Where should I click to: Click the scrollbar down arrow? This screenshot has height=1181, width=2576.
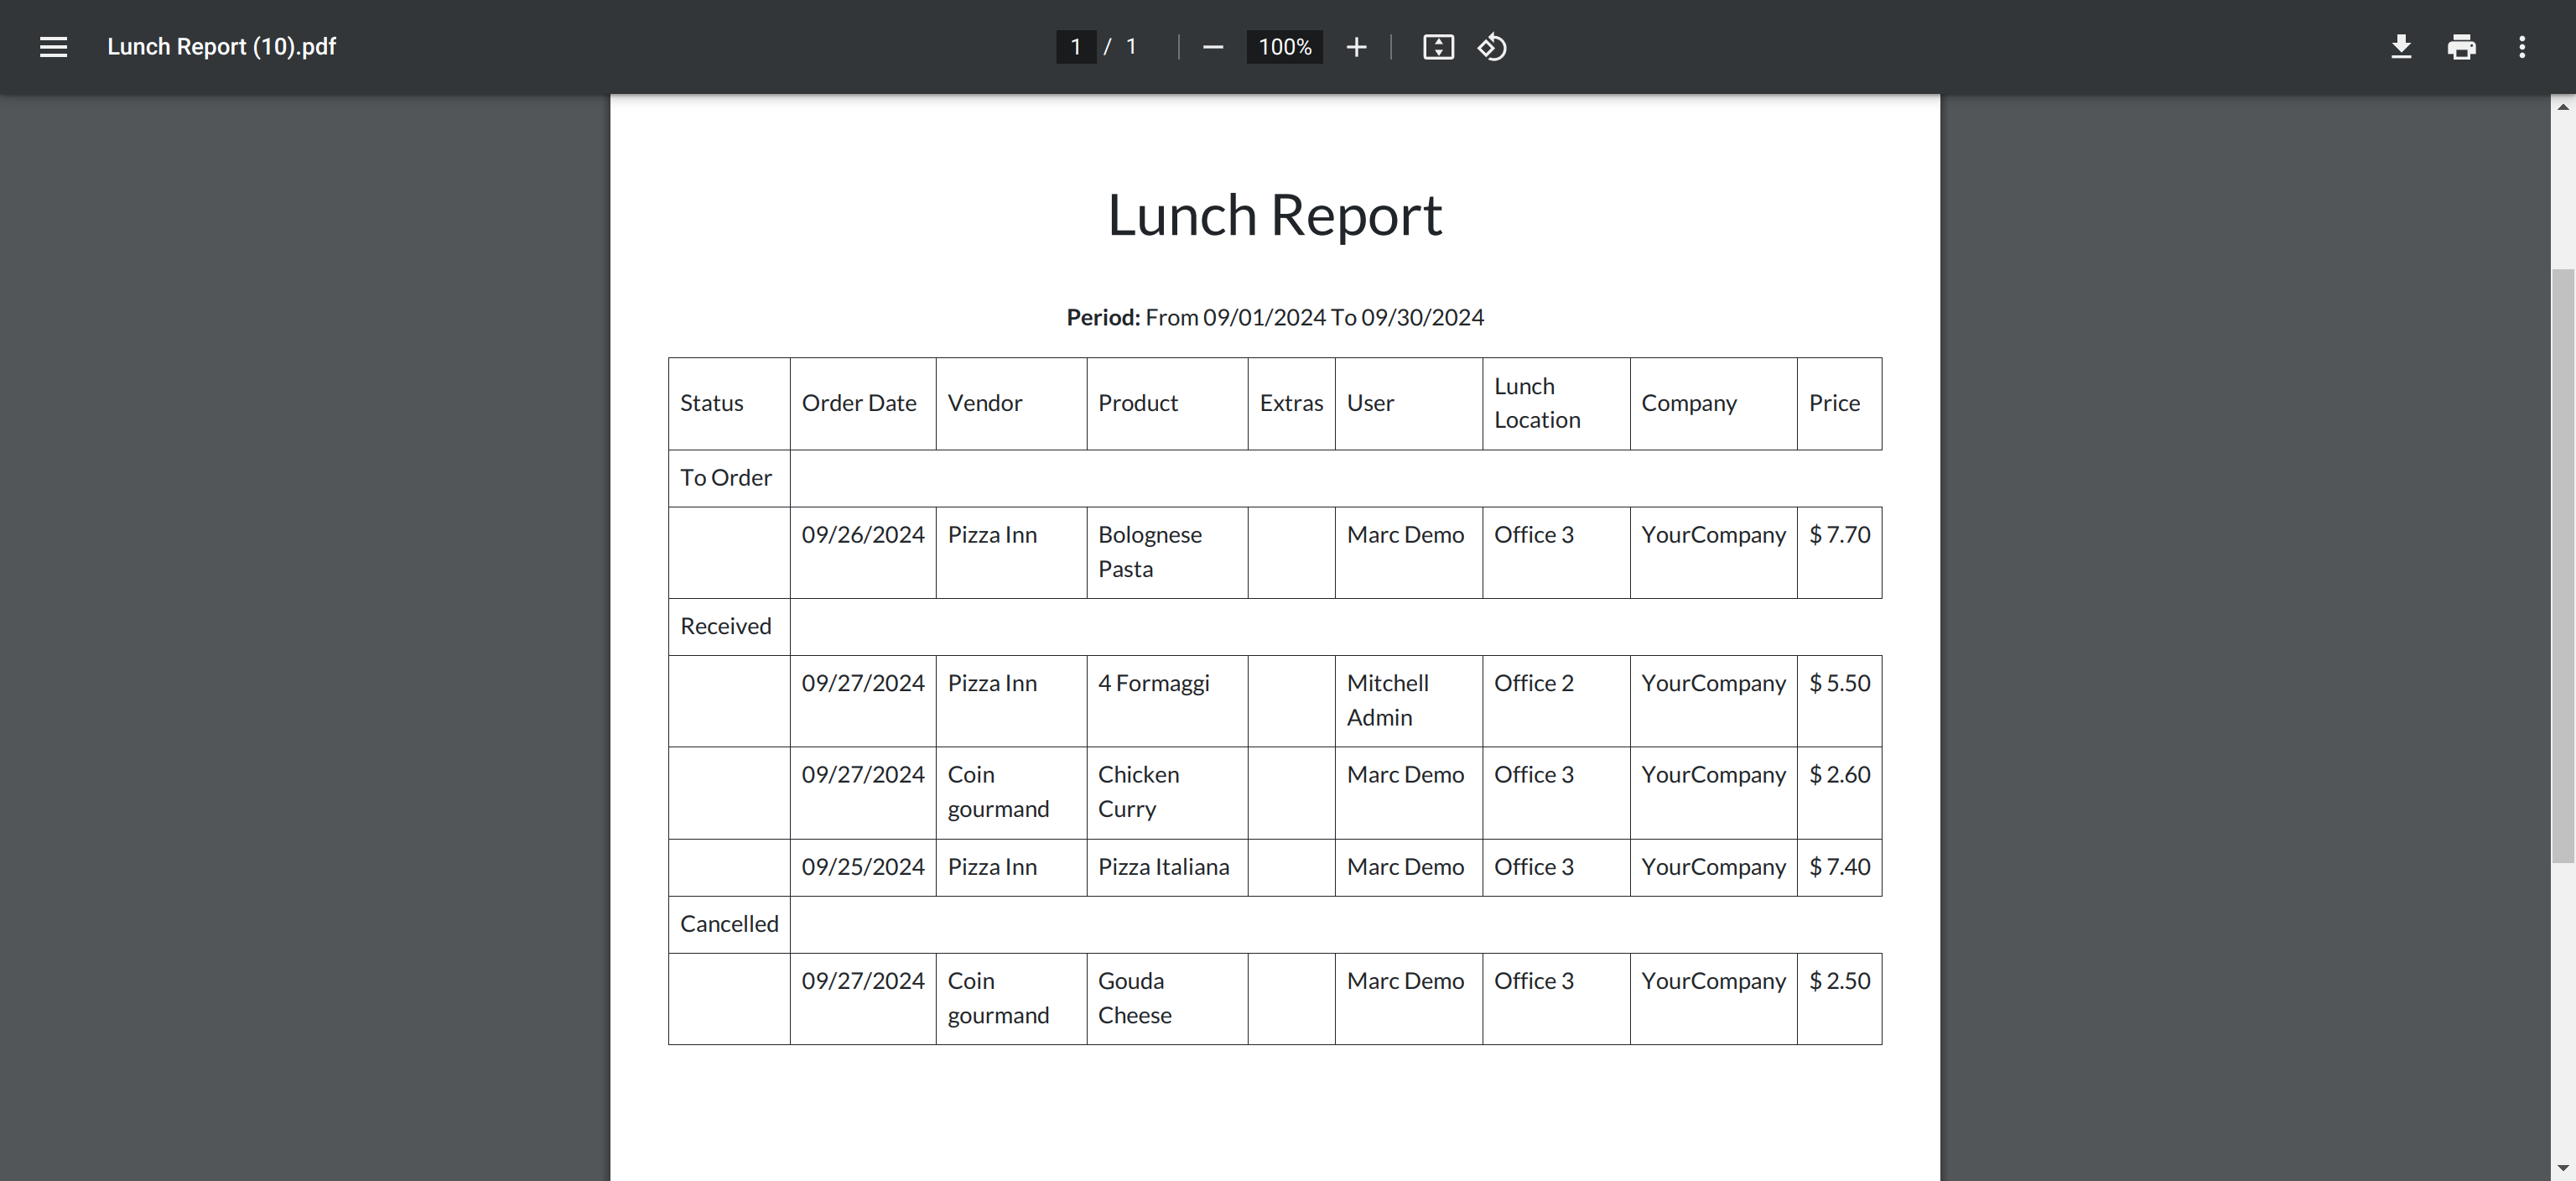point(2562,1167)
